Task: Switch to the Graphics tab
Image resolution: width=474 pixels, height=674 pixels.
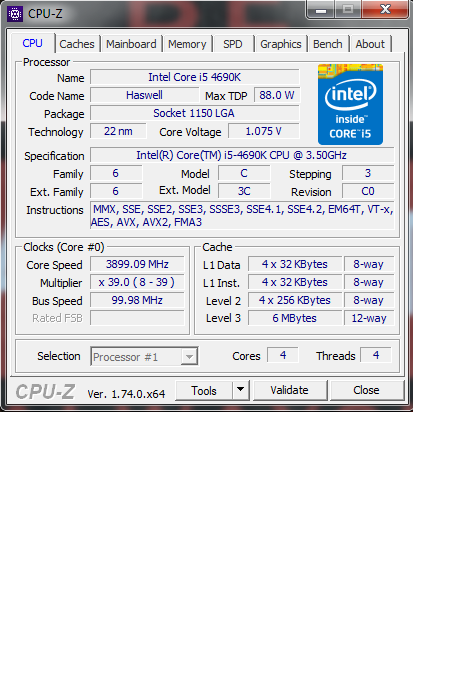Action: click(281, 44)
